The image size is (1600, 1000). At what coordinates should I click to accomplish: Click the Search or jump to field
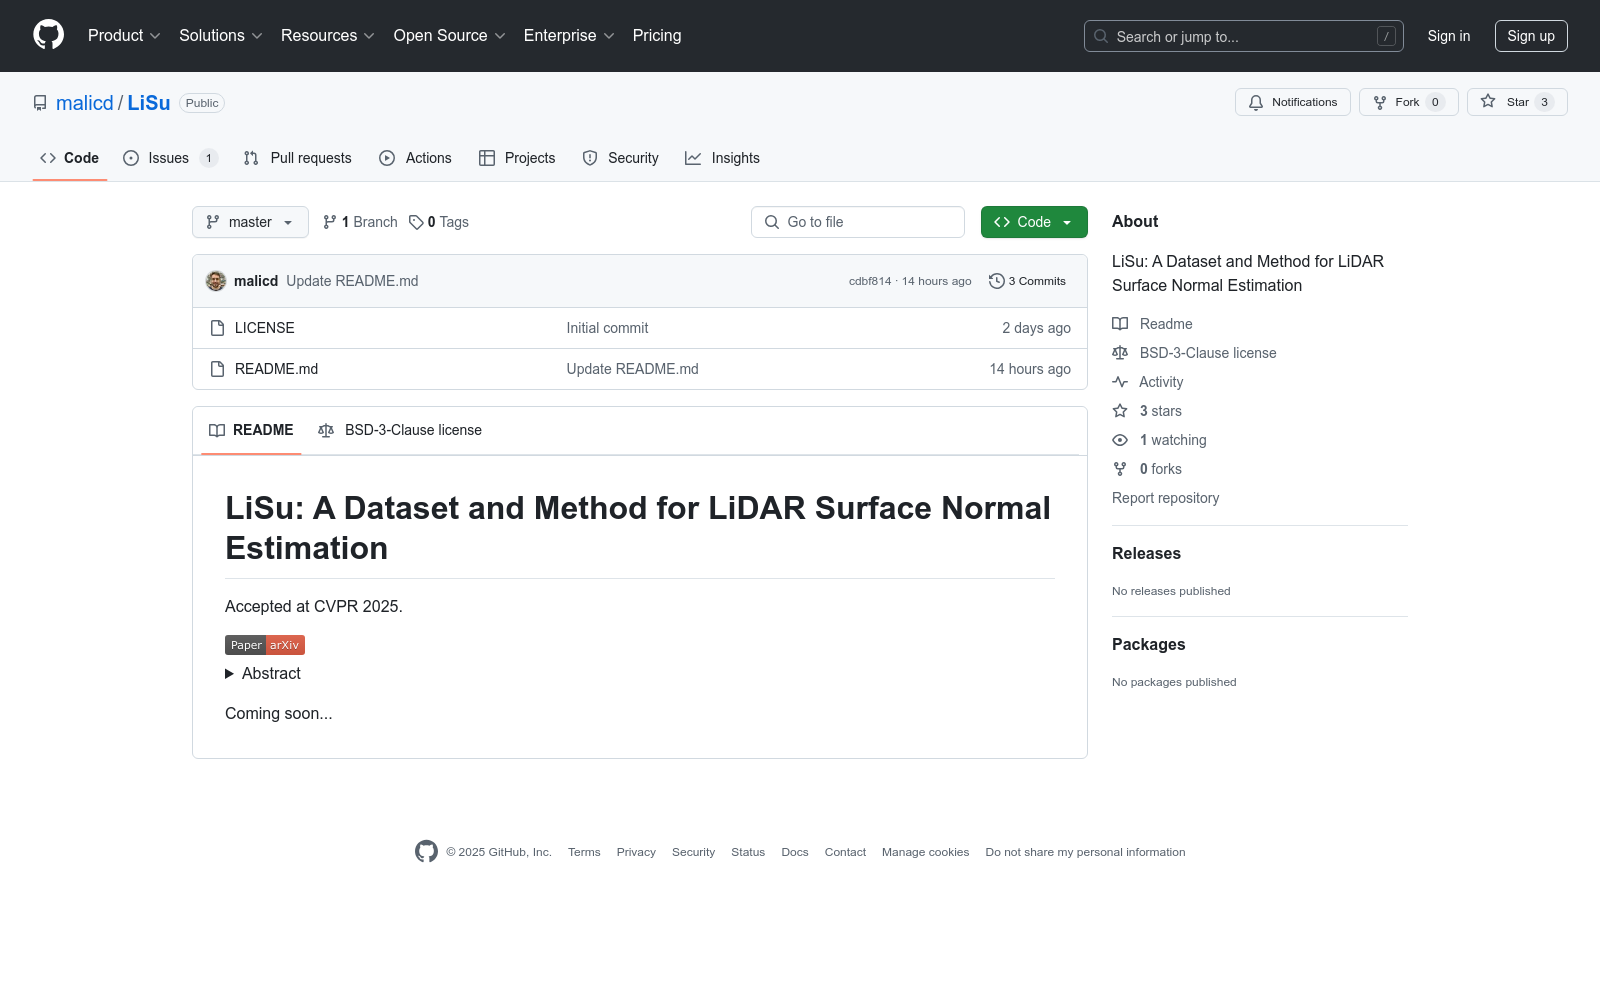[1244, 36]
